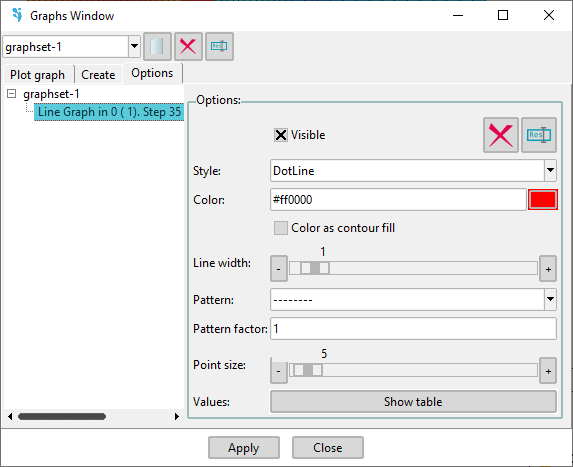Collapse the graphset-1 tree node

pos(12,94)
